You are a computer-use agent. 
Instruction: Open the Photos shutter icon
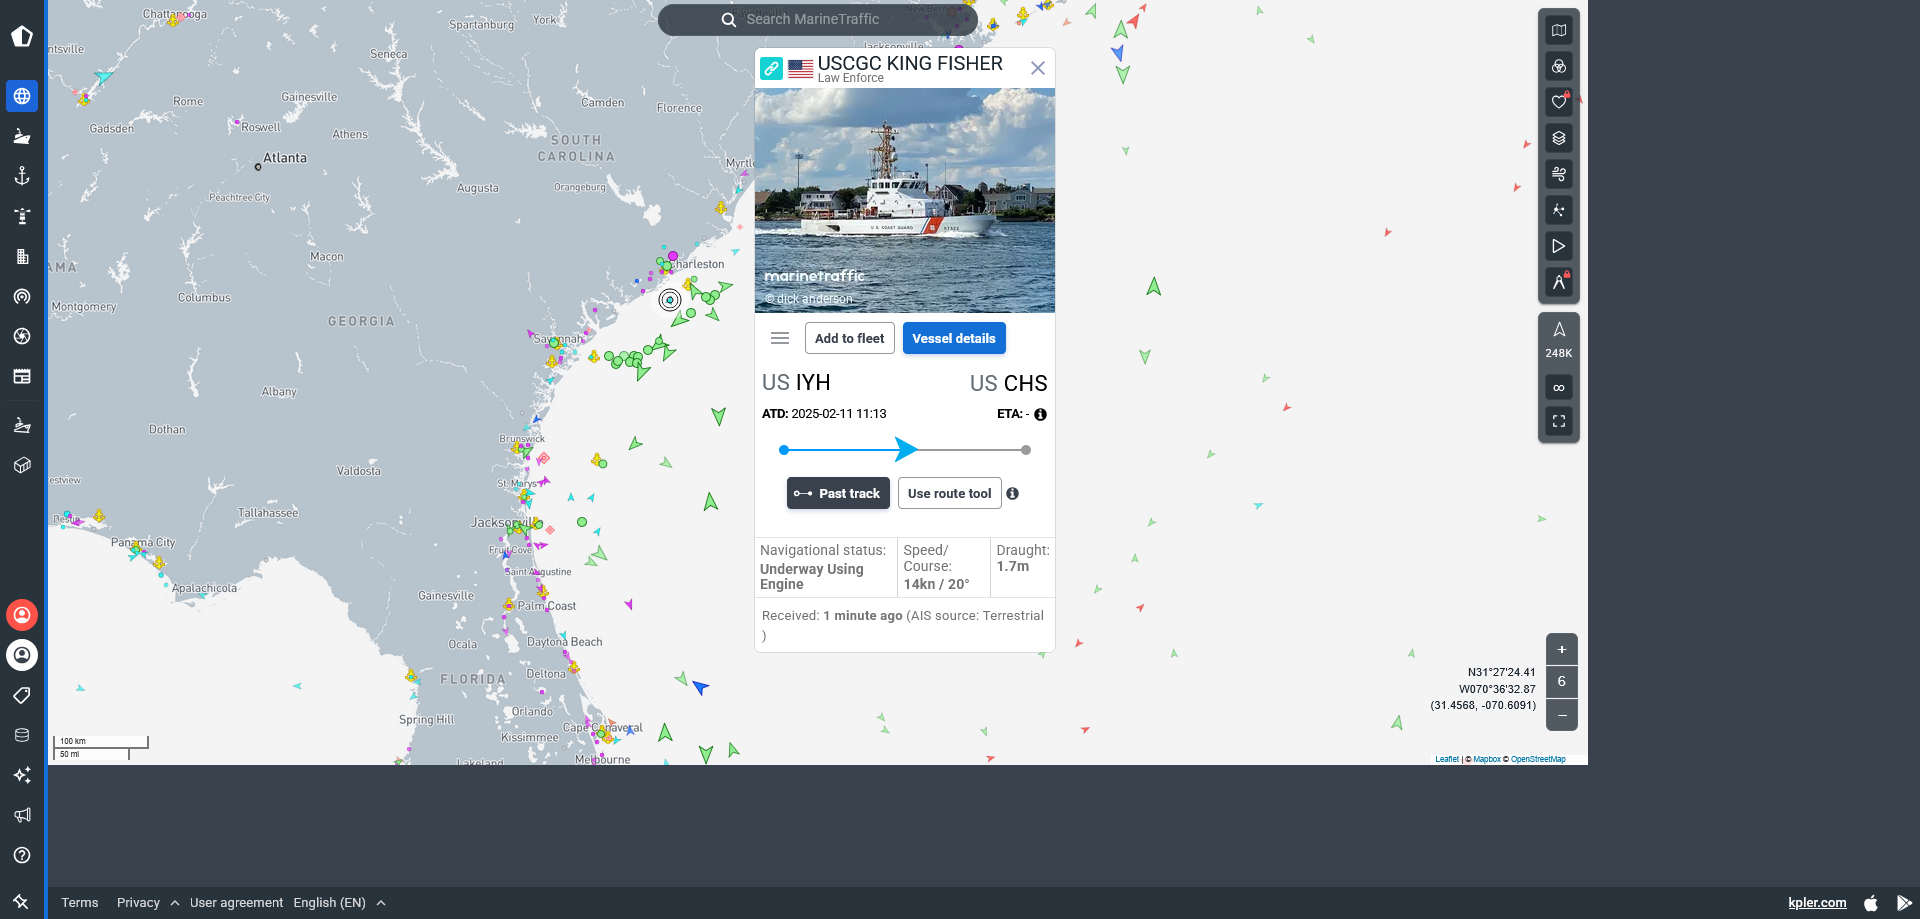(x=22, y=336)
